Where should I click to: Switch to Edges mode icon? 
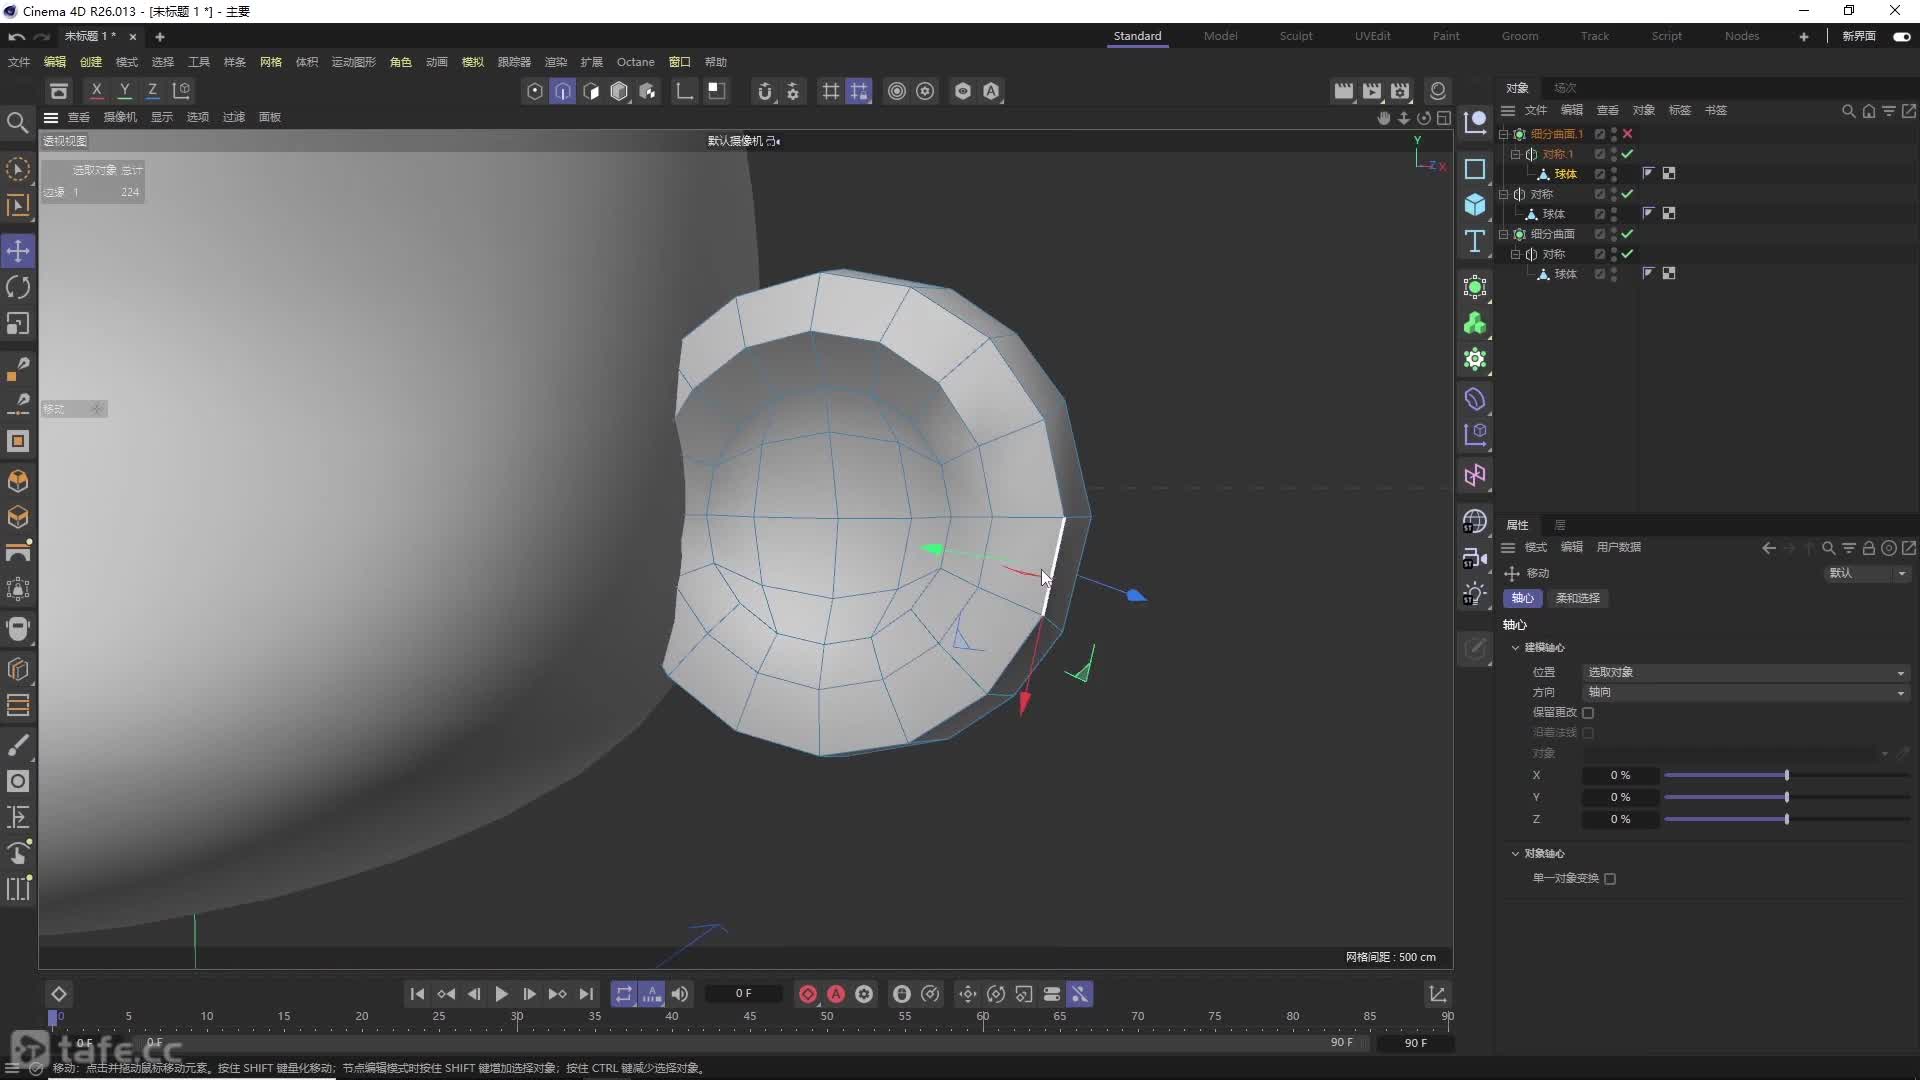coord(563,92)
